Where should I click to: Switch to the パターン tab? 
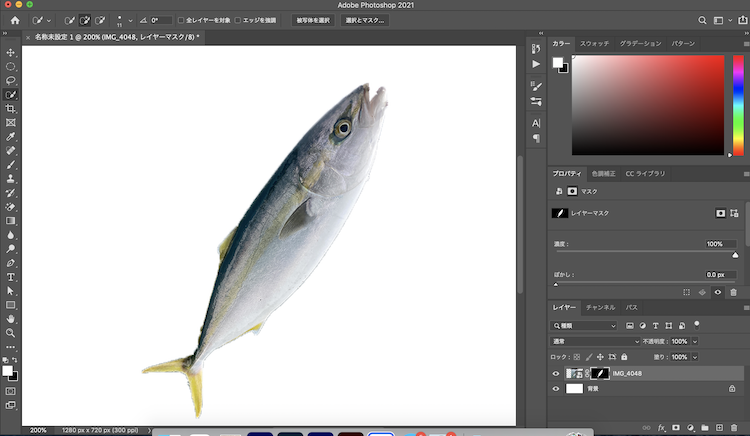pyautogui.click(x=683, y=44)
